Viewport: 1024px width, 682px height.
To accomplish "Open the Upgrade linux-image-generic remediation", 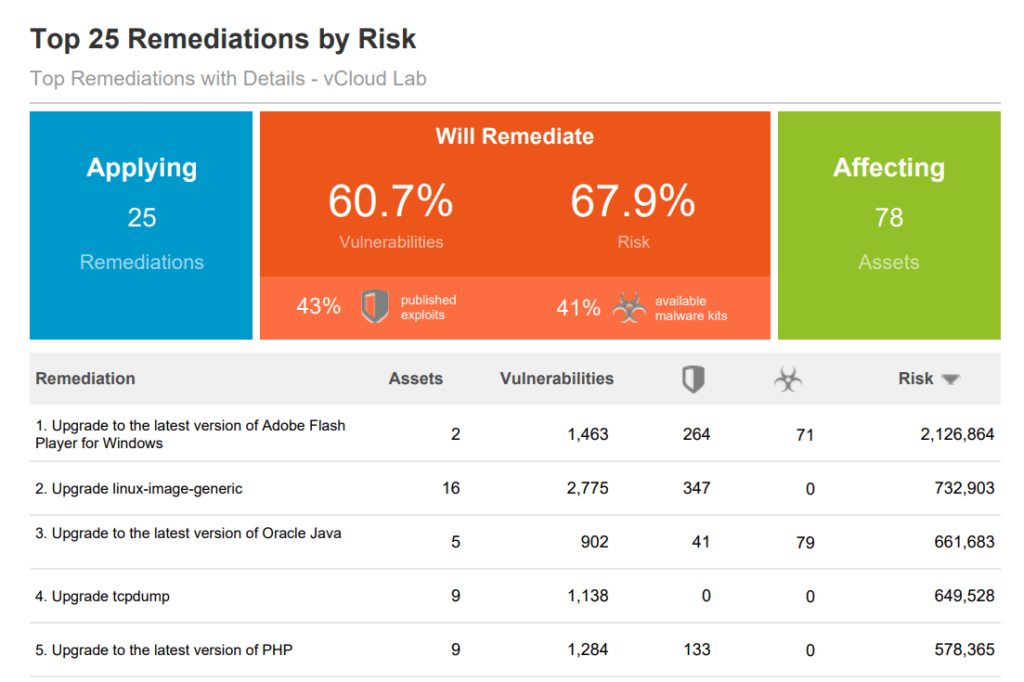I will pyautogui.click(x=139, y=489).
